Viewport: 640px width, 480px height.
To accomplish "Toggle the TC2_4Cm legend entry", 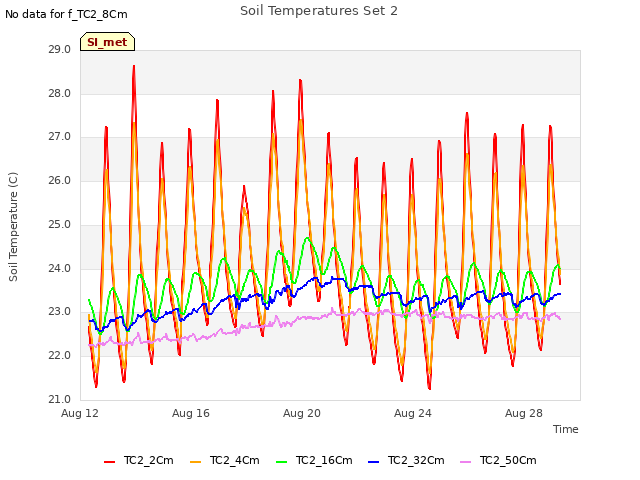I will tap(225, 461).
